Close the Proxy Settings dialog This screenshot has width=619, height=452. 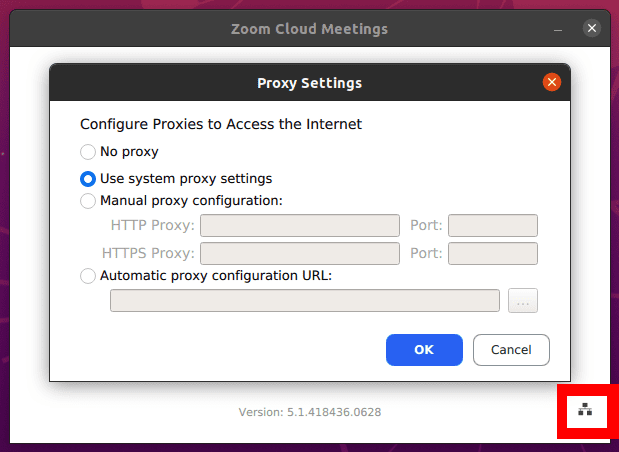pyautogui.click(x=551, y=82)
